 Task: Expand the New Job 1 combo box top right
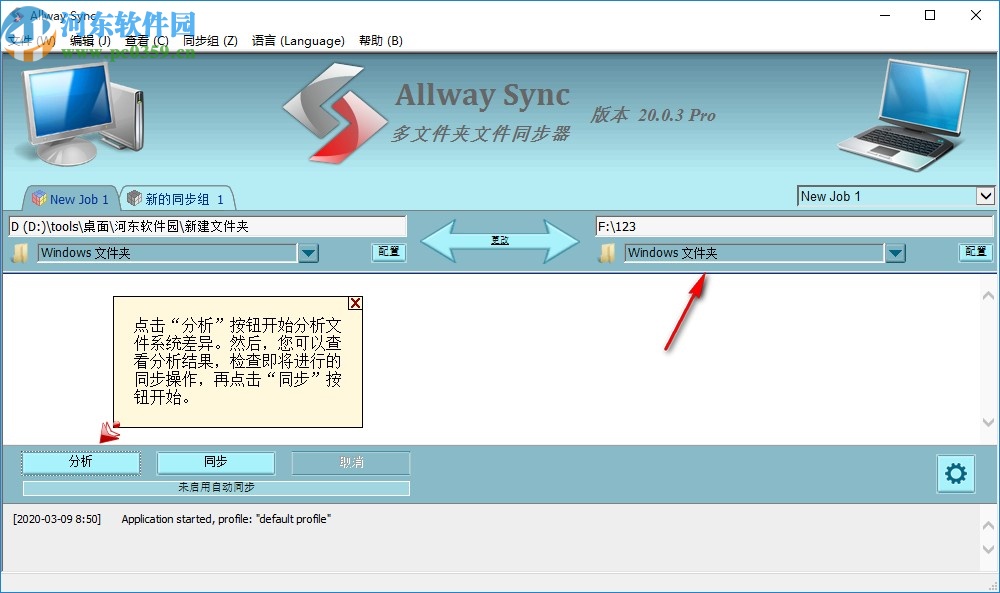pos(987,196)
